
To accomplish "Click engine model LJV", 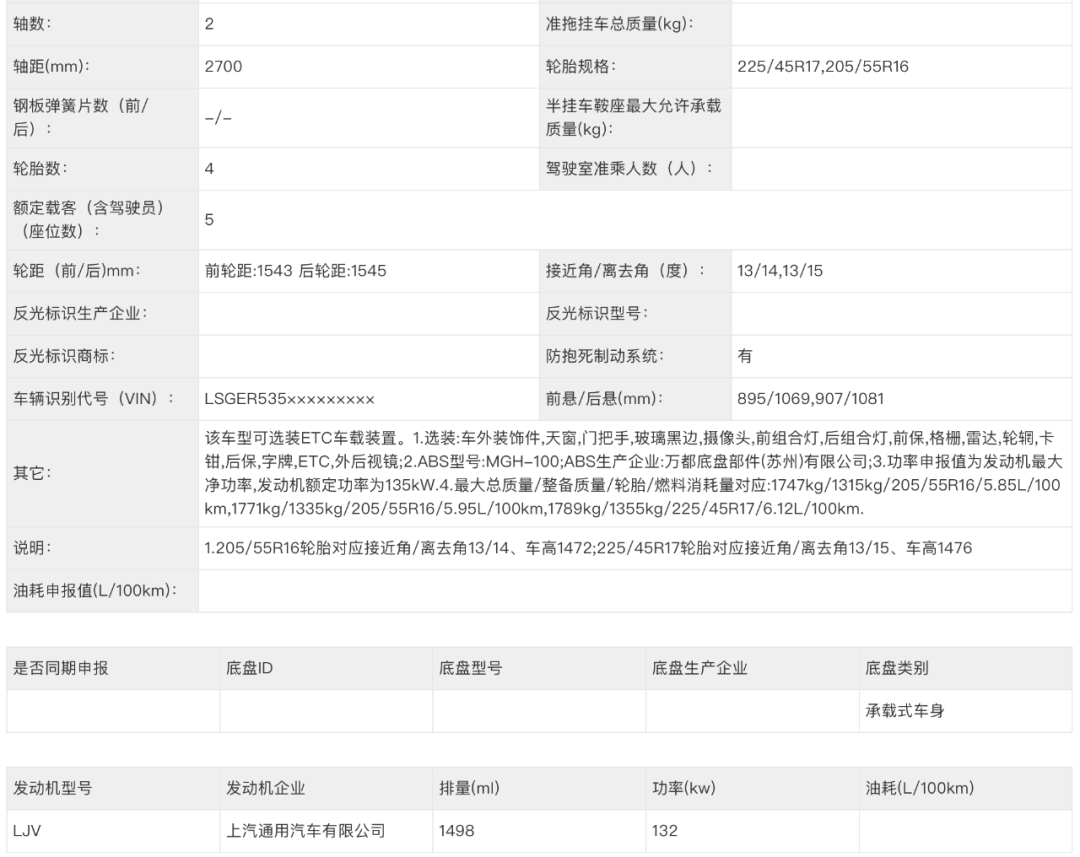I will [x=27, y=832].
